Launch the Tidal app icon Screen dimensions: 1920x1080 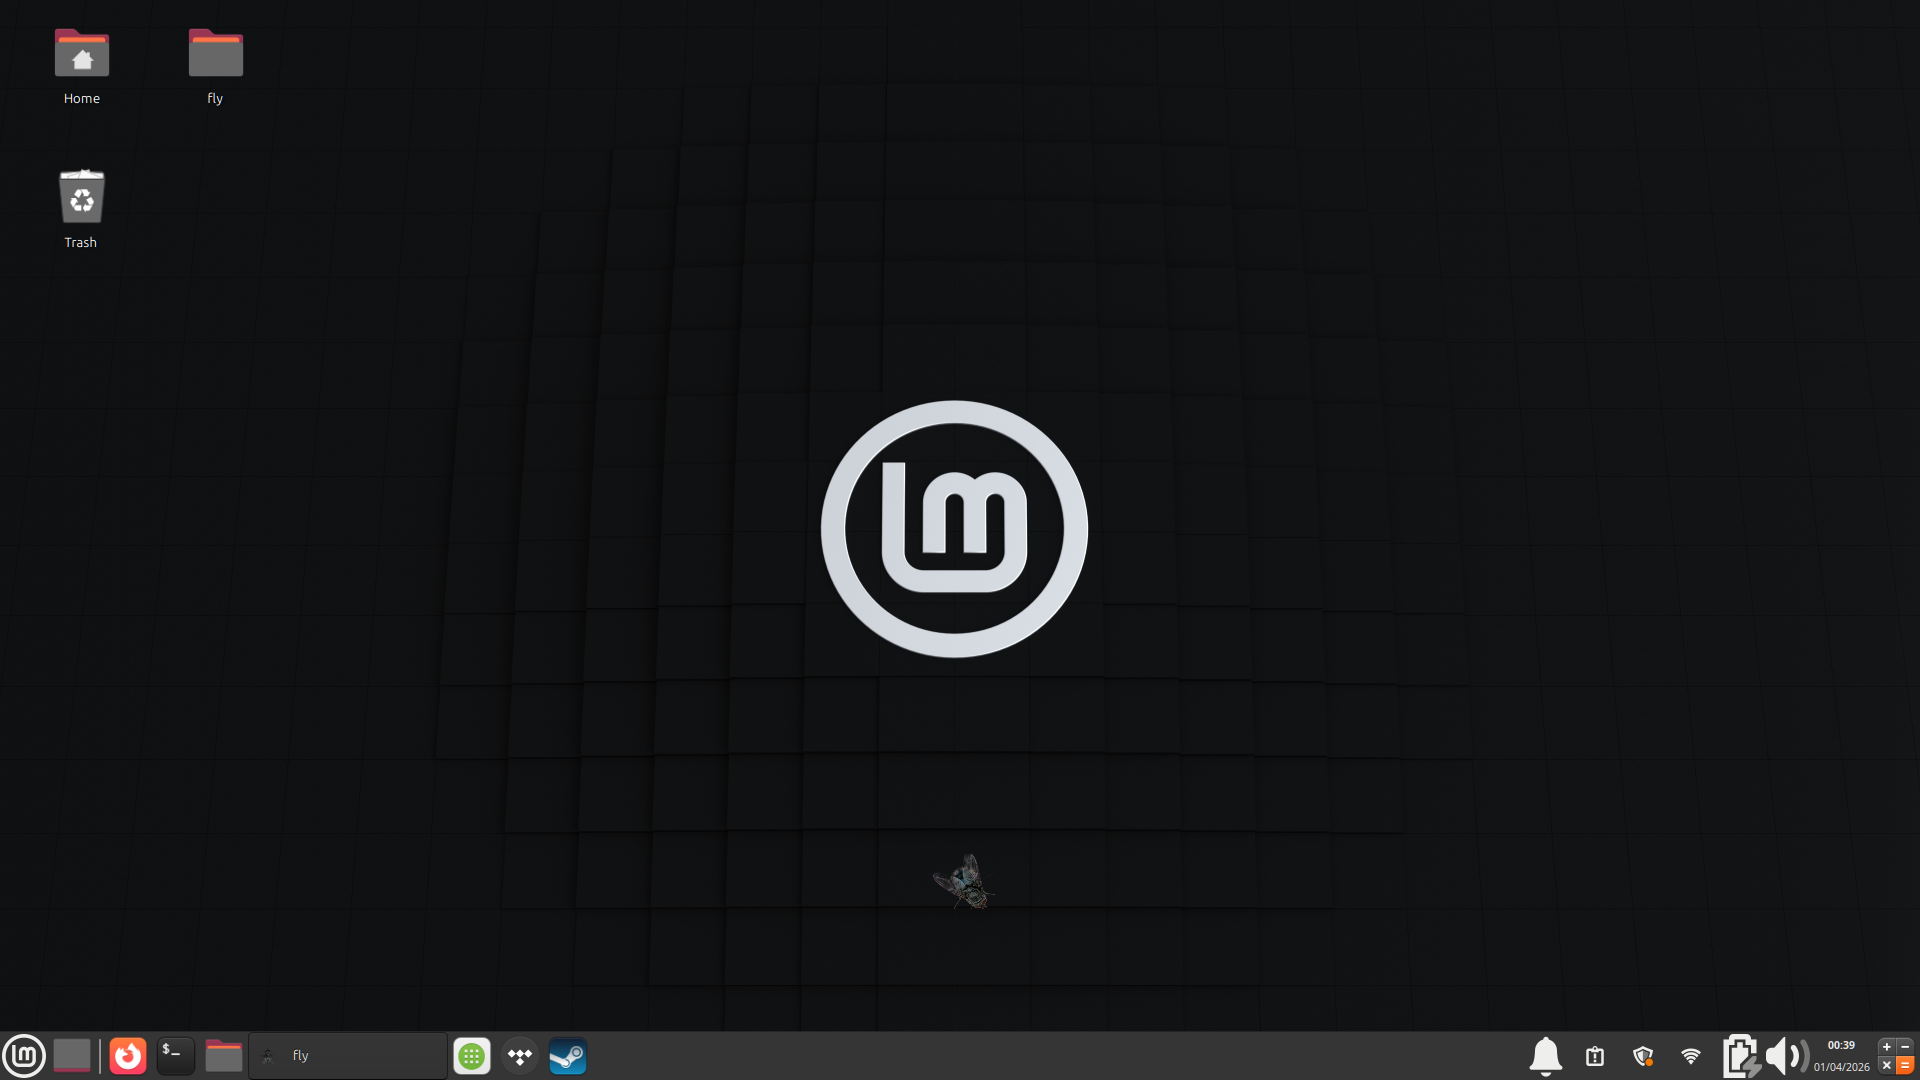point(519,1055)
